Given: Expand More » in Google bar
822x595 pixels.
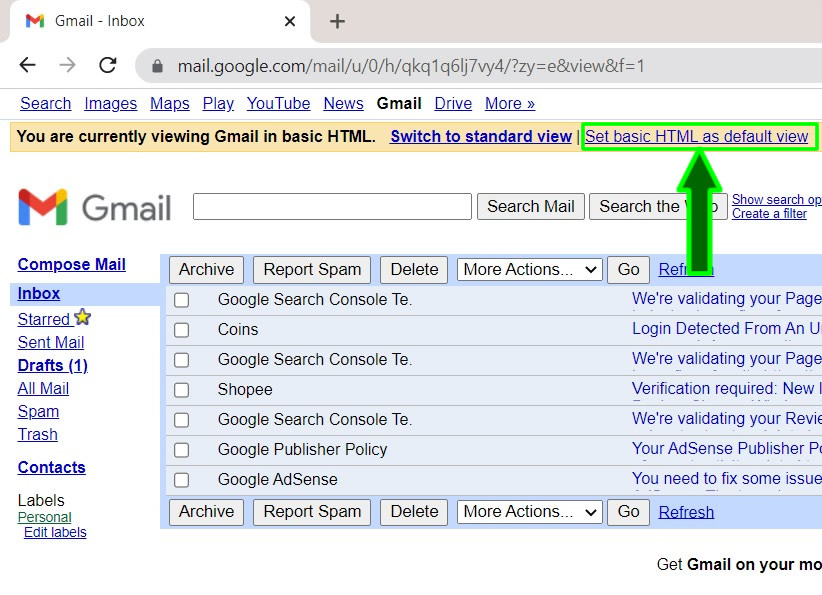Looking at the screenshot, I should [510, 104].
